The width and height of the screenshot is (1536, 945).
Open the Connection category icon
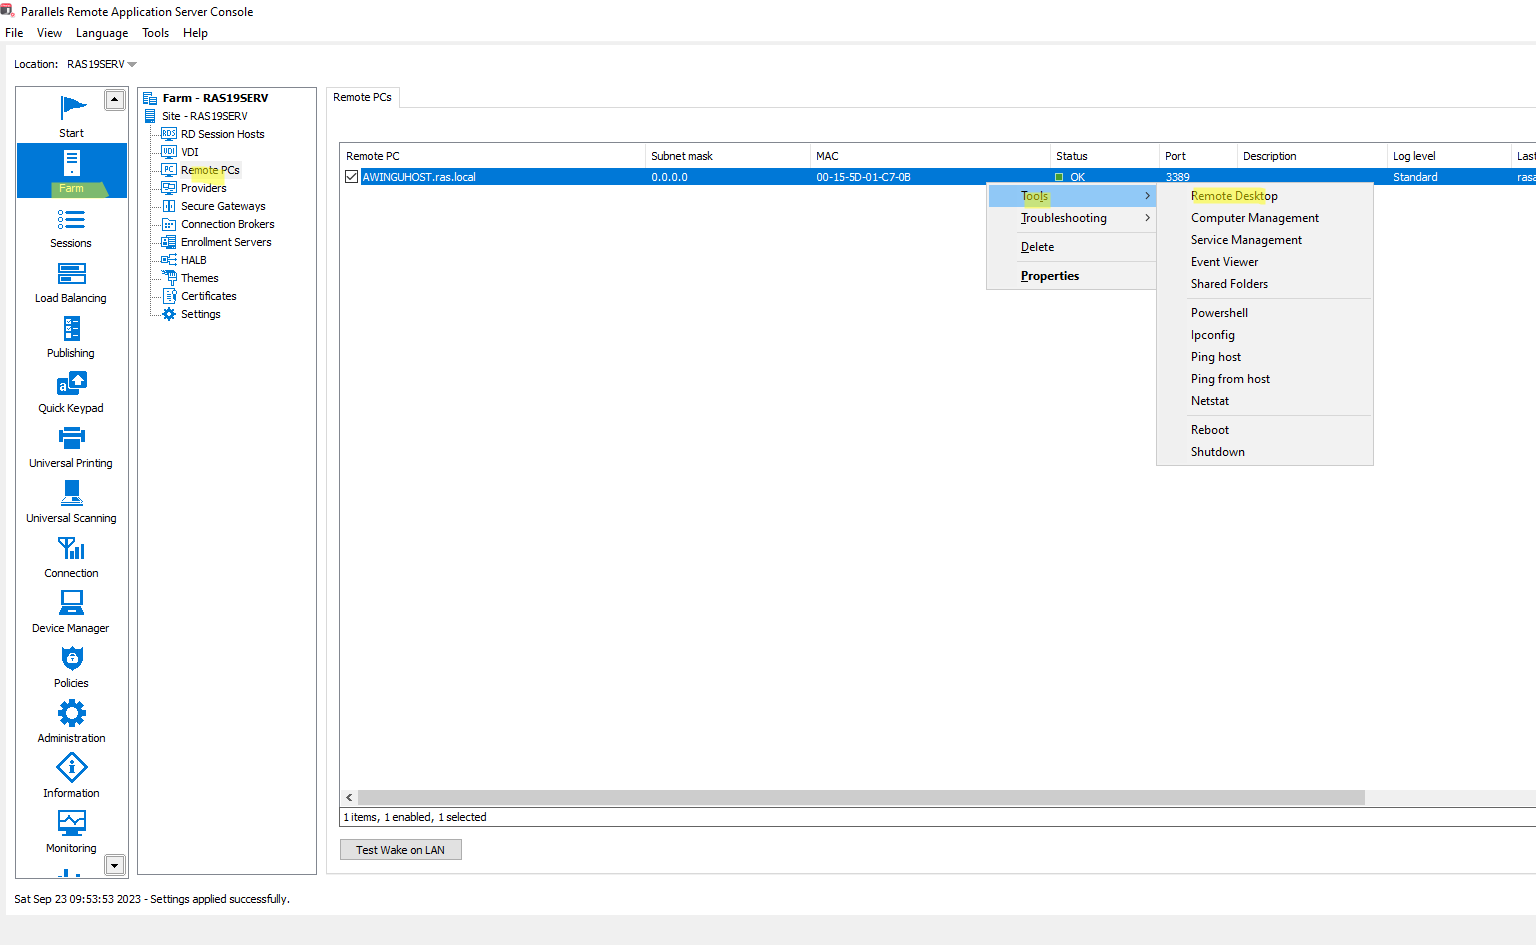72,549
